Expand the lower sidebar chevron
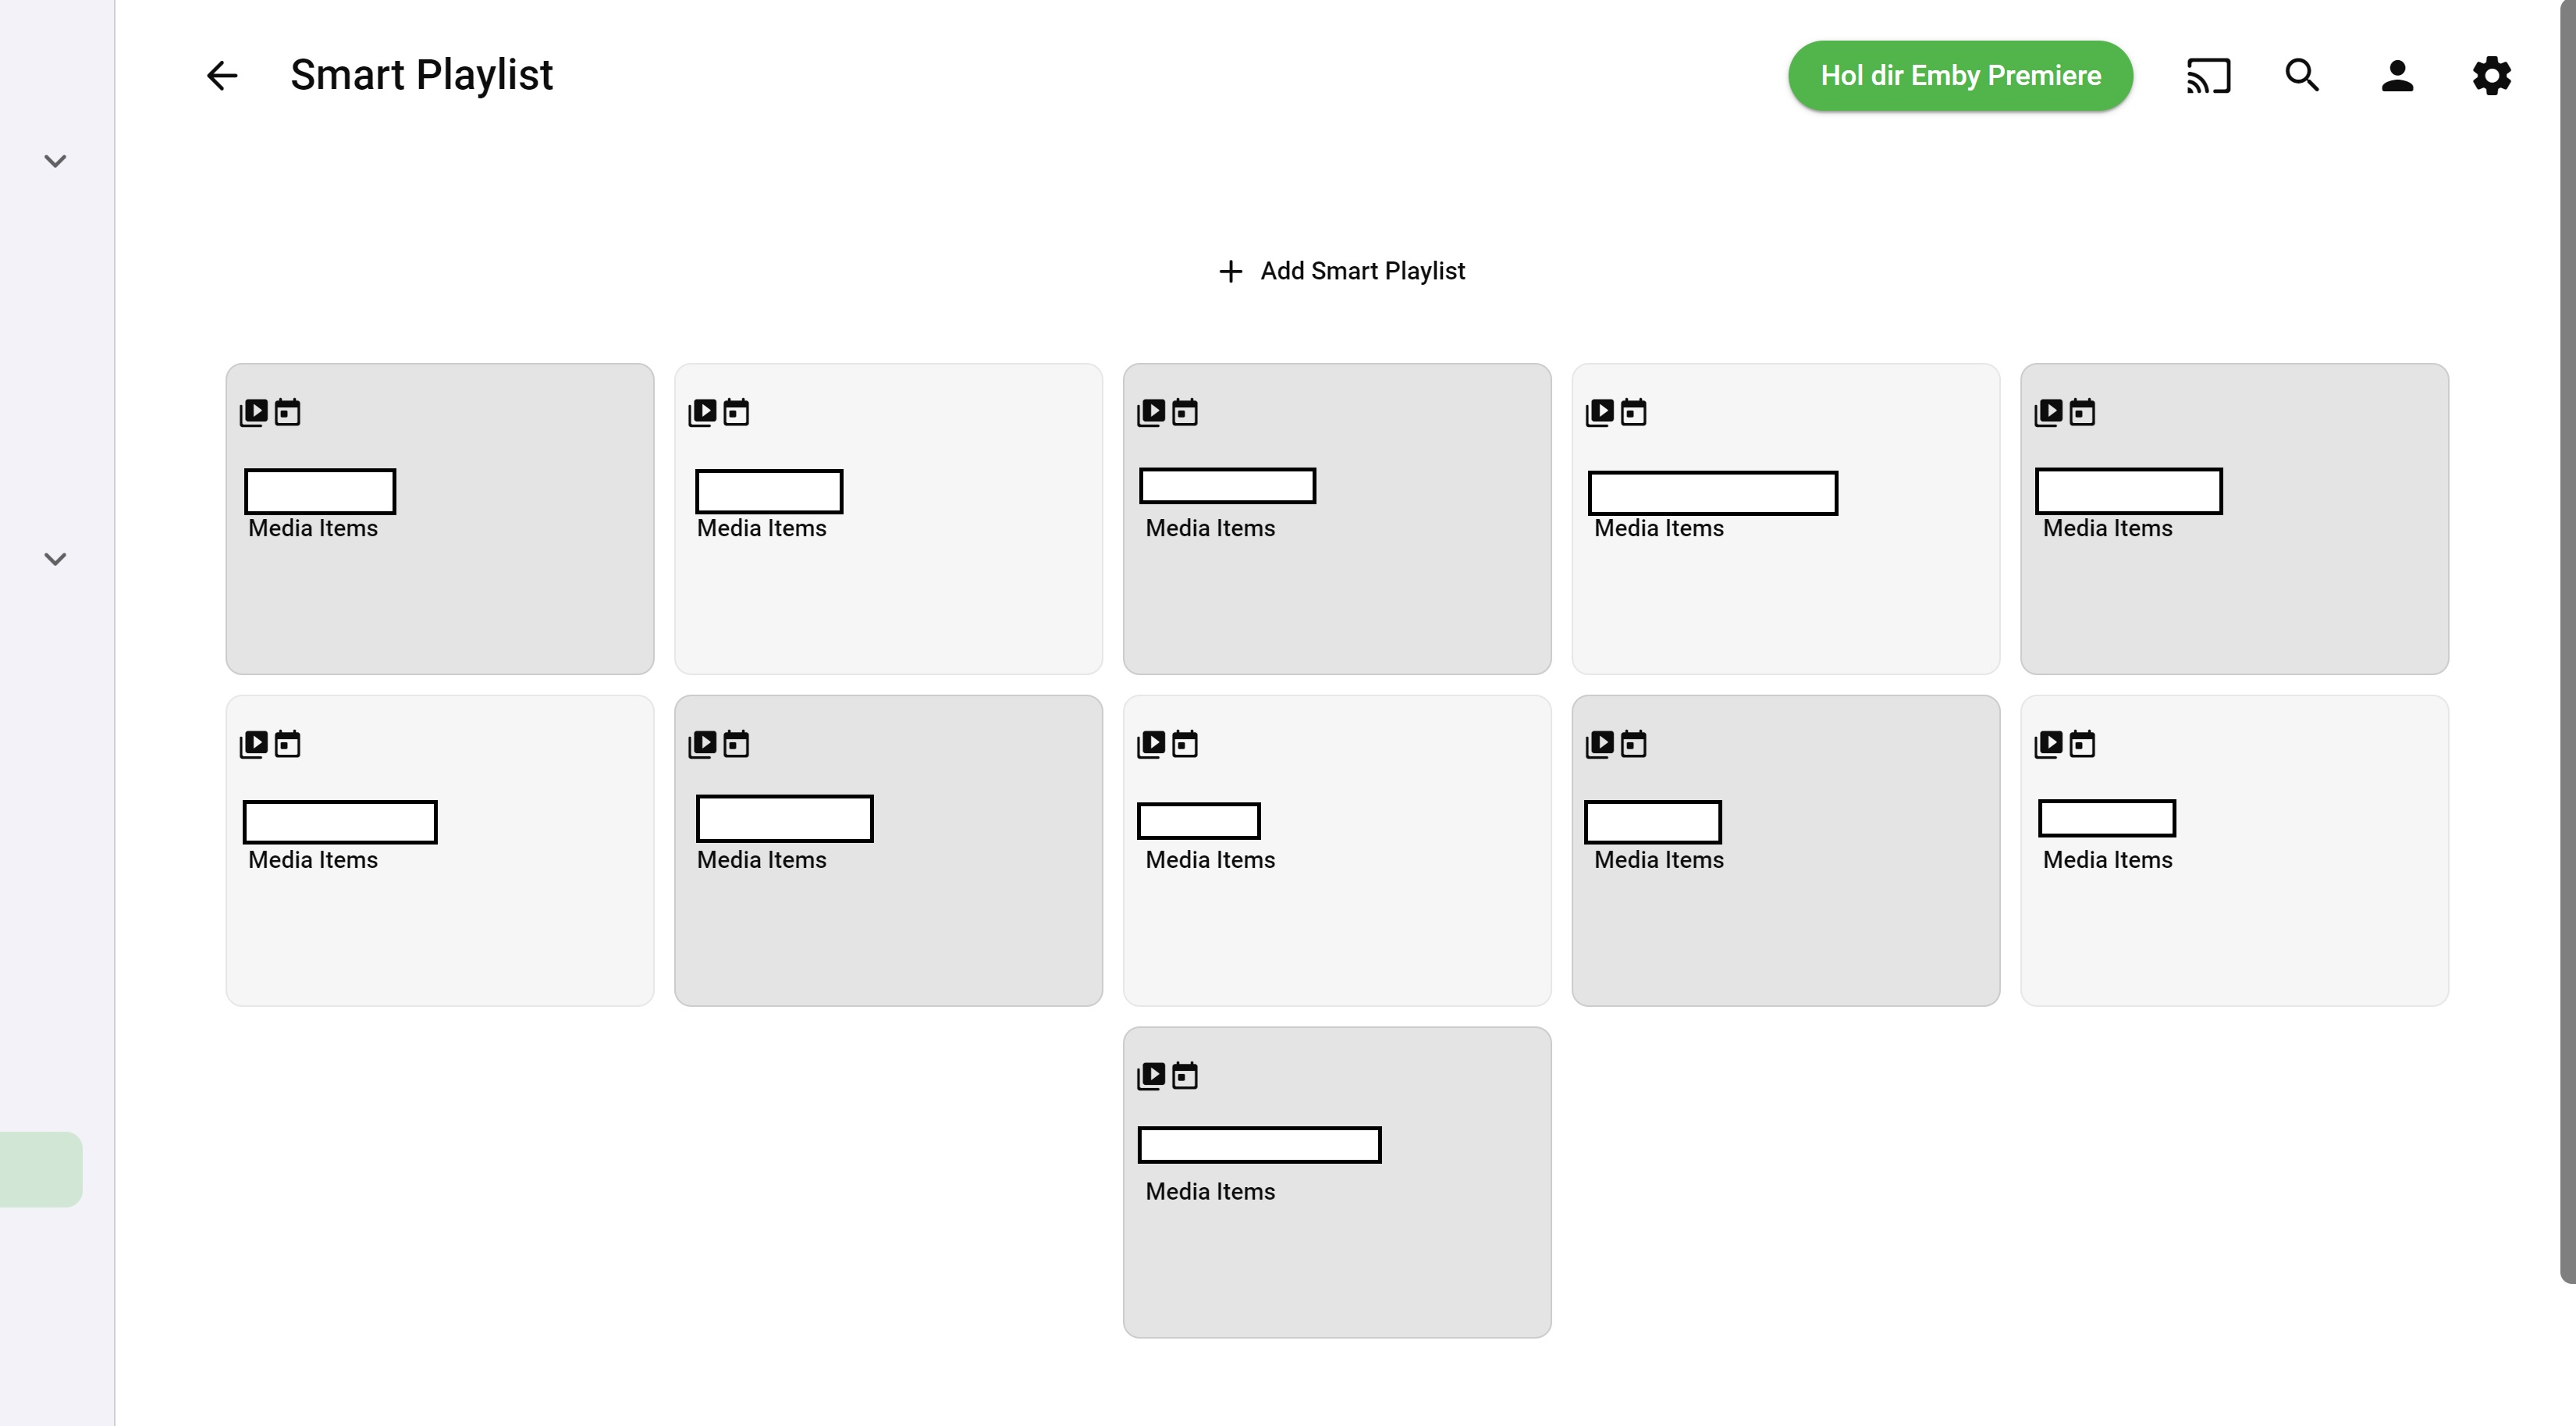Image resolution: width=2576 pixels, height=1426 pixels. coord(56,558)
